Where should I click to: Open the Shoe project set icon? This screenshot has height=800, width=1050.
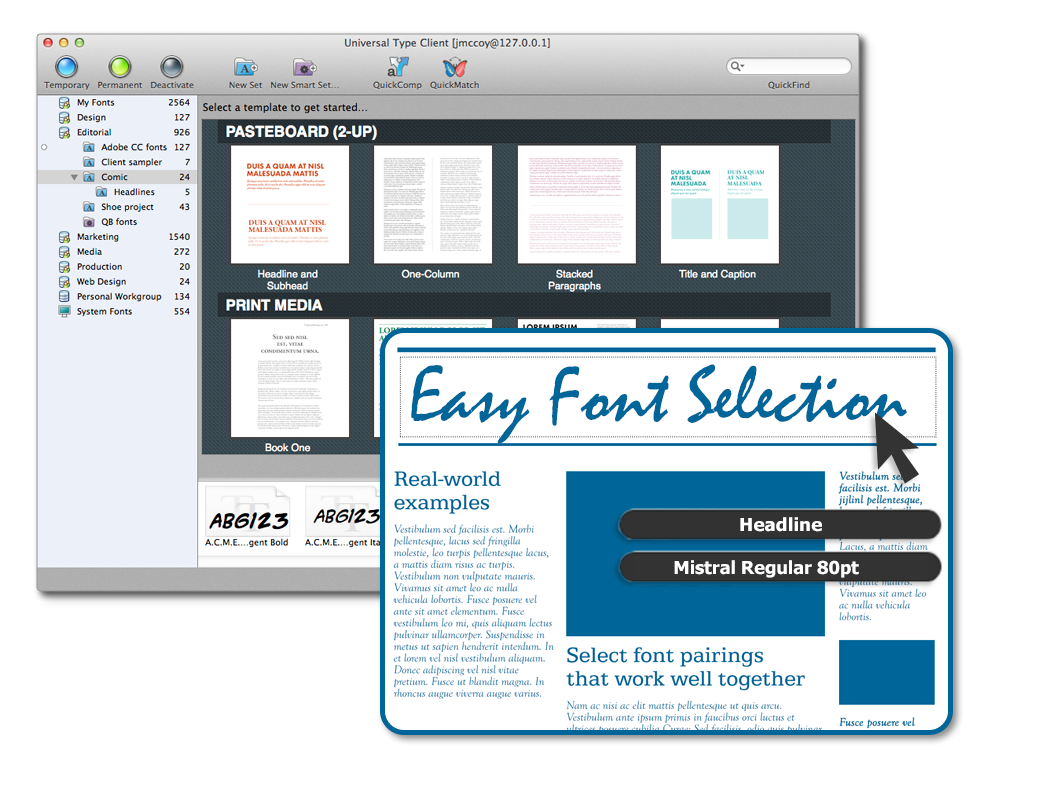[x=89, y=207]
